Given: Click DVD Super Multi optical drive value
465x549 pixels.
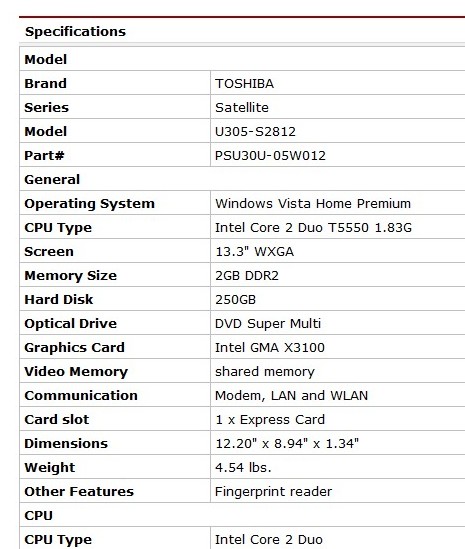Looking at the screenshot, I should tap(268, 324).
